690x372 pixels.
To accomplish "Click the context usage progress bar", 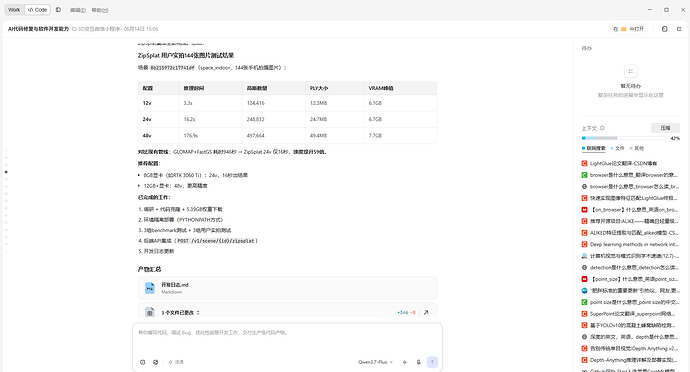I will [624, 138].
